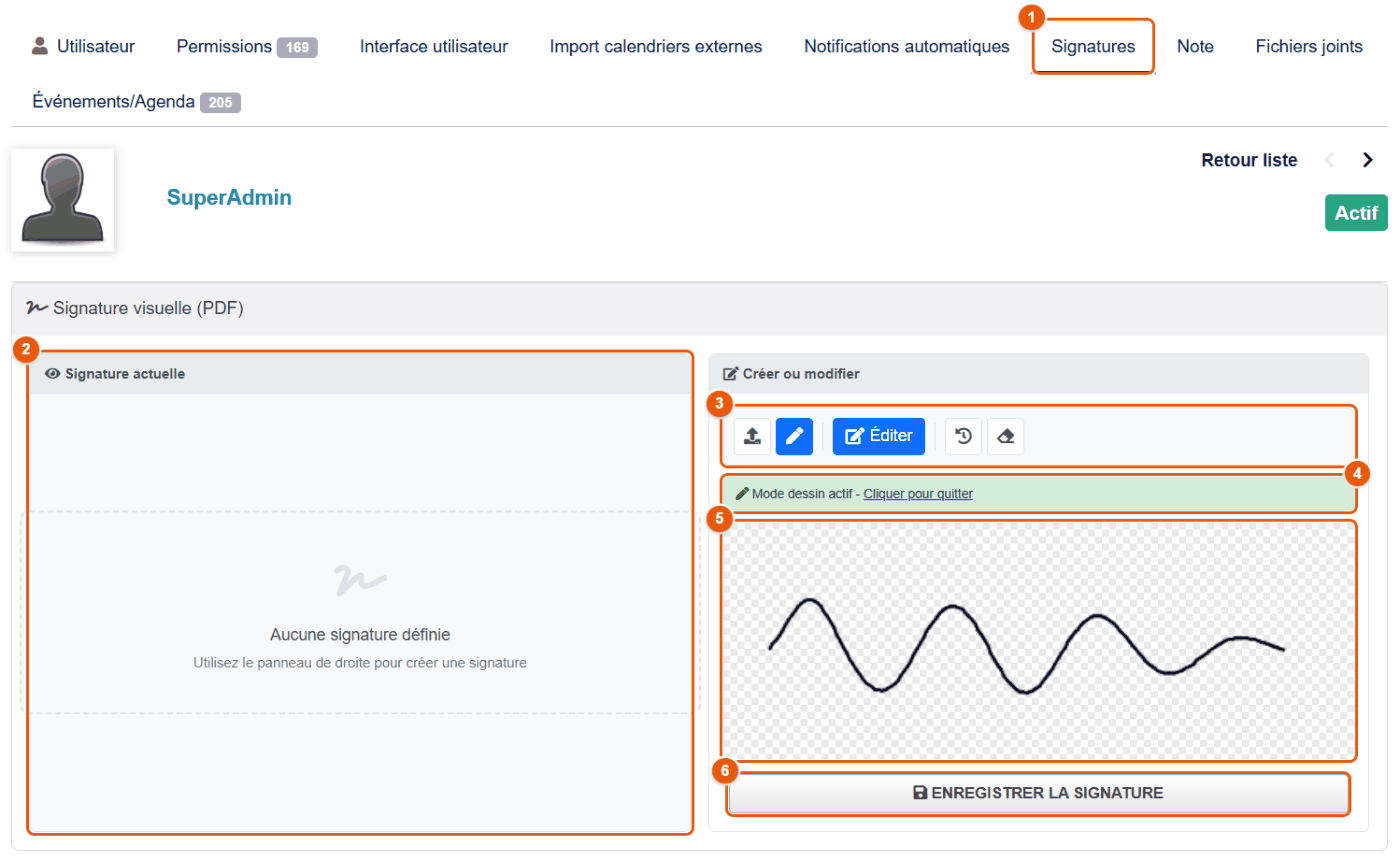Image resolution: width=1400 pixels, height=861 pixels.
Task: Open Import calendriers externes tab
Action: pyautogui.click(x=656, y=46)
